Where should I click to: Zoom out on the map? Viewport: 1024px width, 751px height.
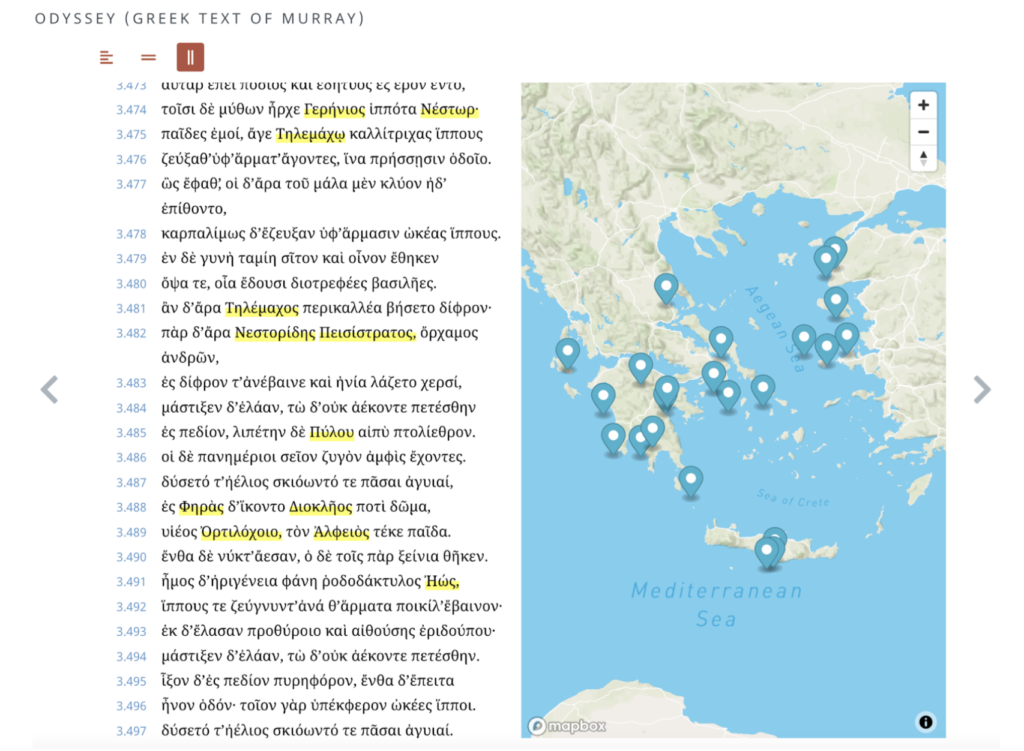point(923,132)
